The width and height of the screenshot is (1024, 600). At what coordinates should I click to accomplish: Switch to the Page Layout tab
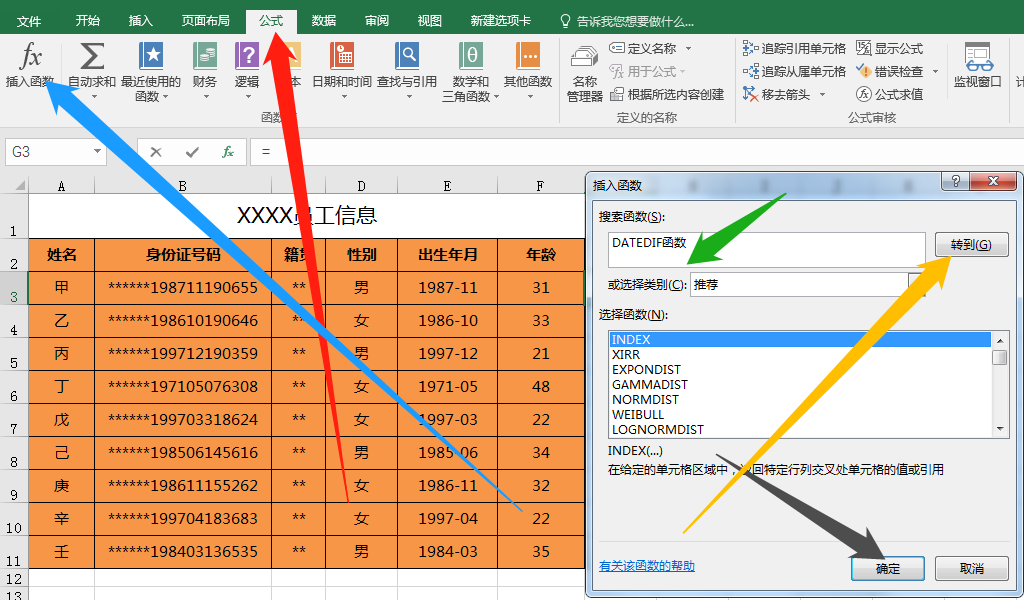pyautogui.click(x=205, y=21)
